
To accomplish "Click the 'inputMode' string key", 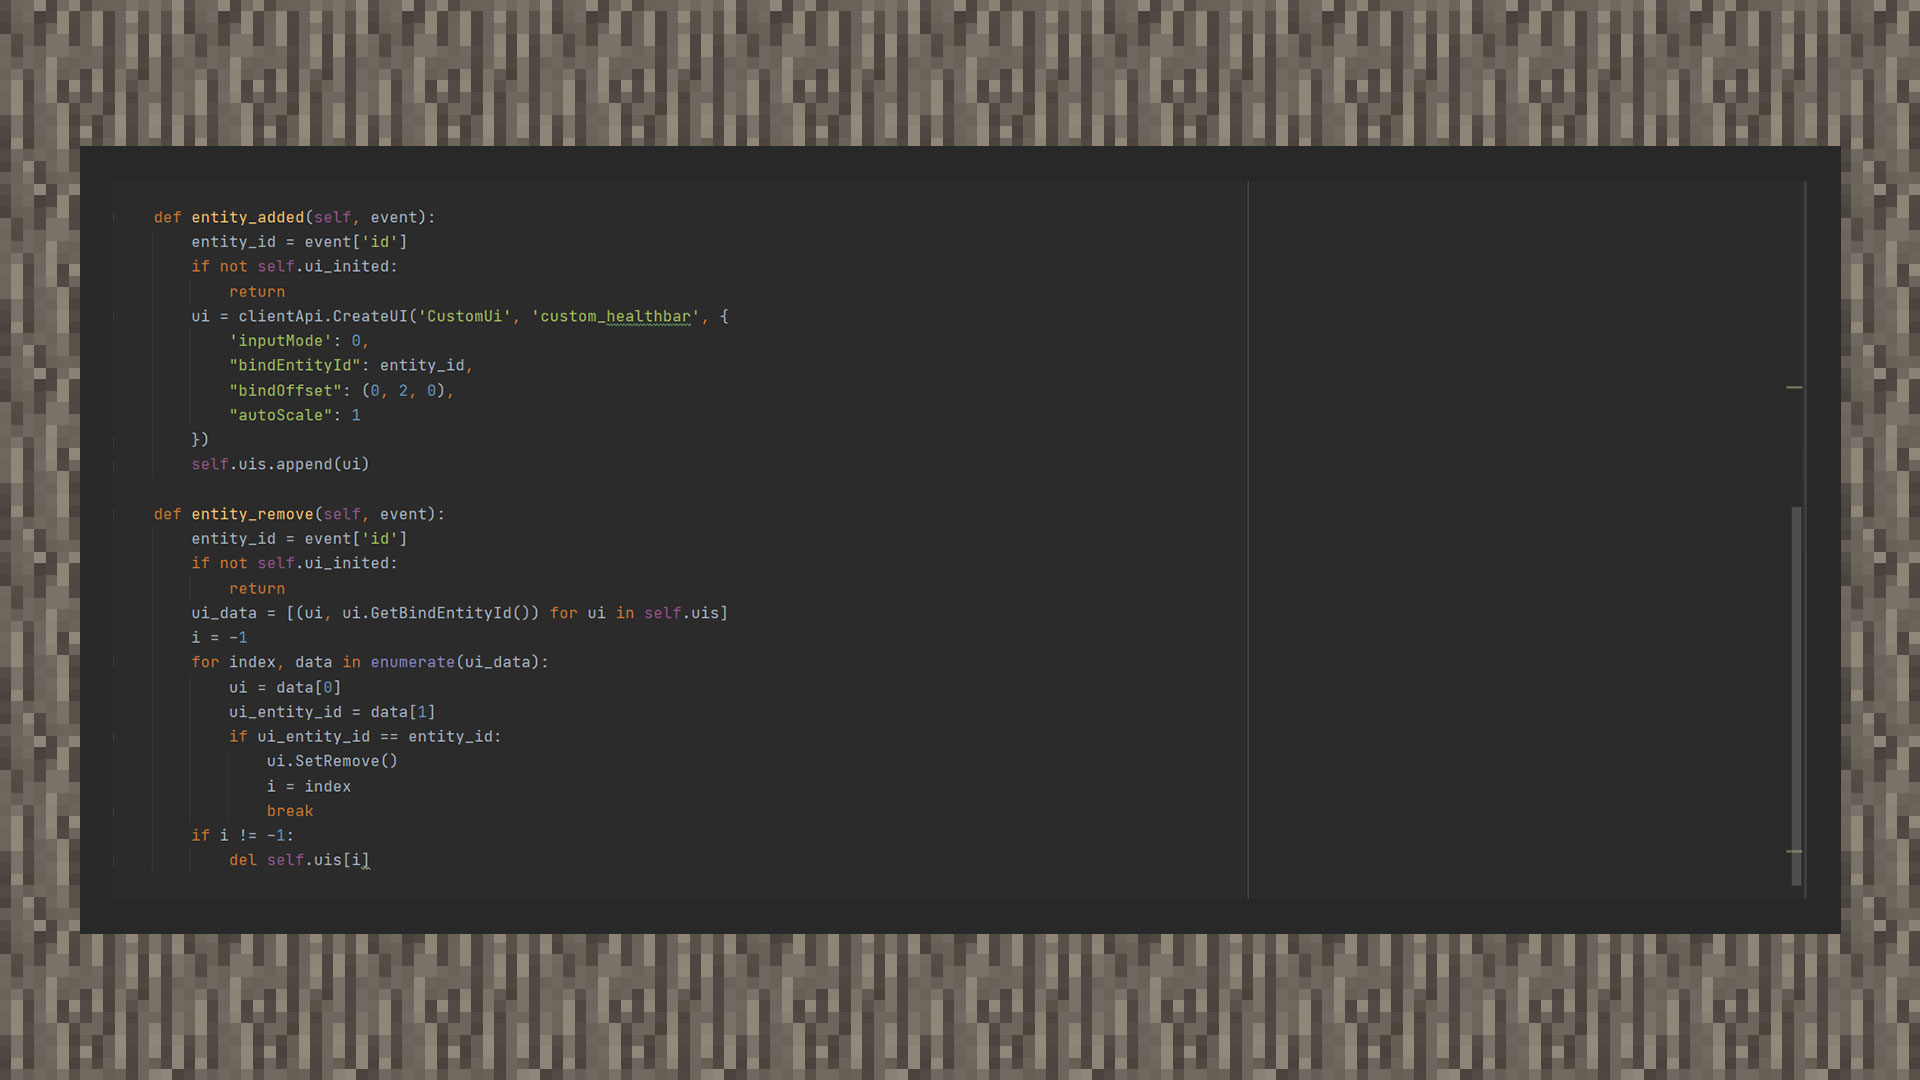I will [x=280, y=341].
